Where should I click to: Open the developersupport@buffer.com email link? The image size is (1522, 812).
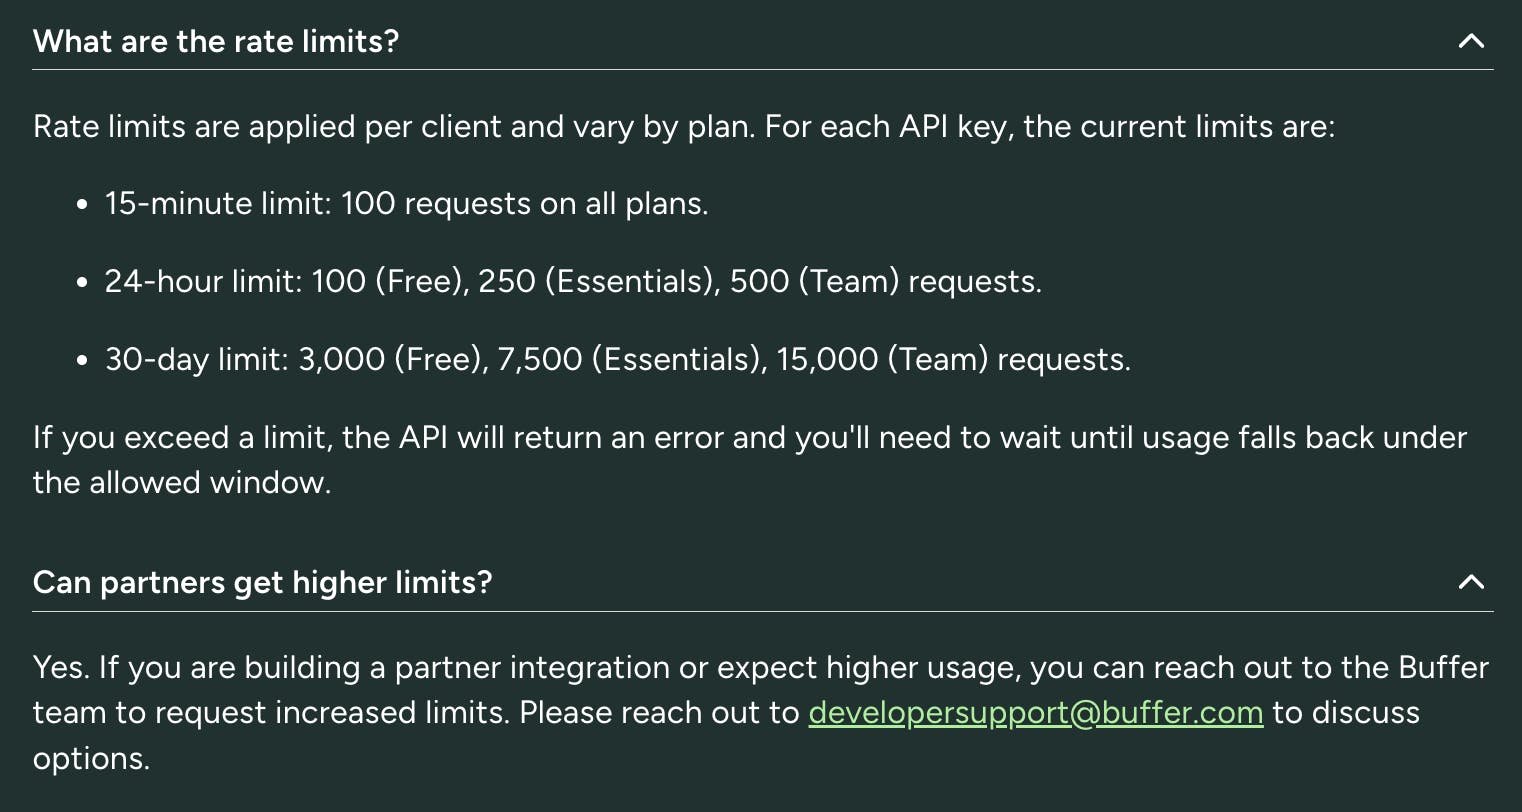[x=1035, y=713]
